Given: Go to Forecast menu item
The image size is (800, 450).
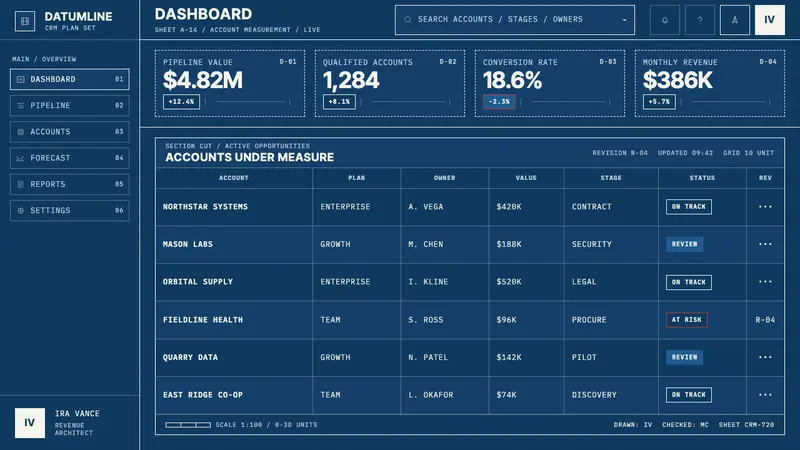Looking at the screenshot, I should tap(69, 158).
